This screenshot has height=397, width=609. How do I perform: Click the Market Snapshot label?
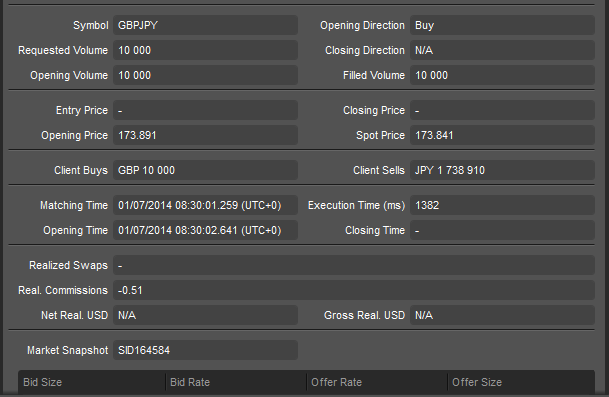pos(67,350)
